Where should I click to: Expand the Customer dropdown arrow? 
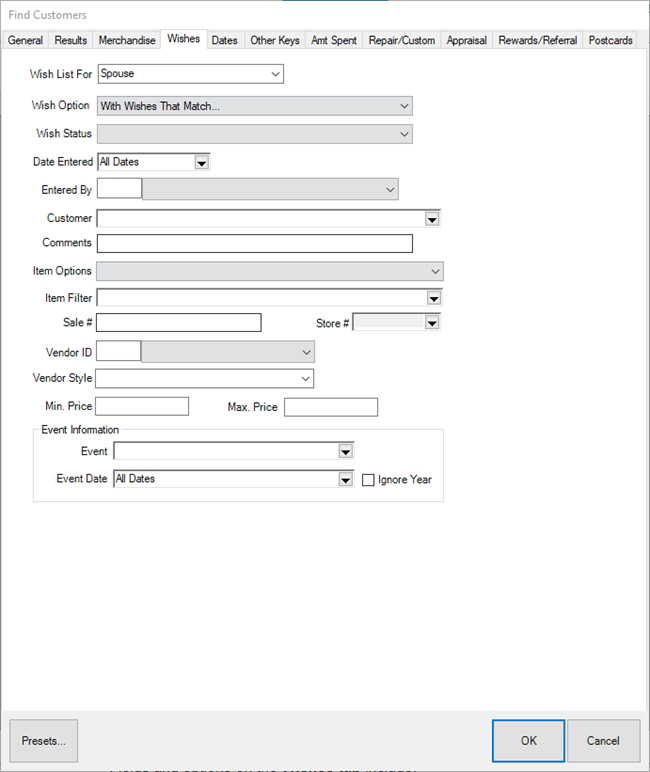432,219
